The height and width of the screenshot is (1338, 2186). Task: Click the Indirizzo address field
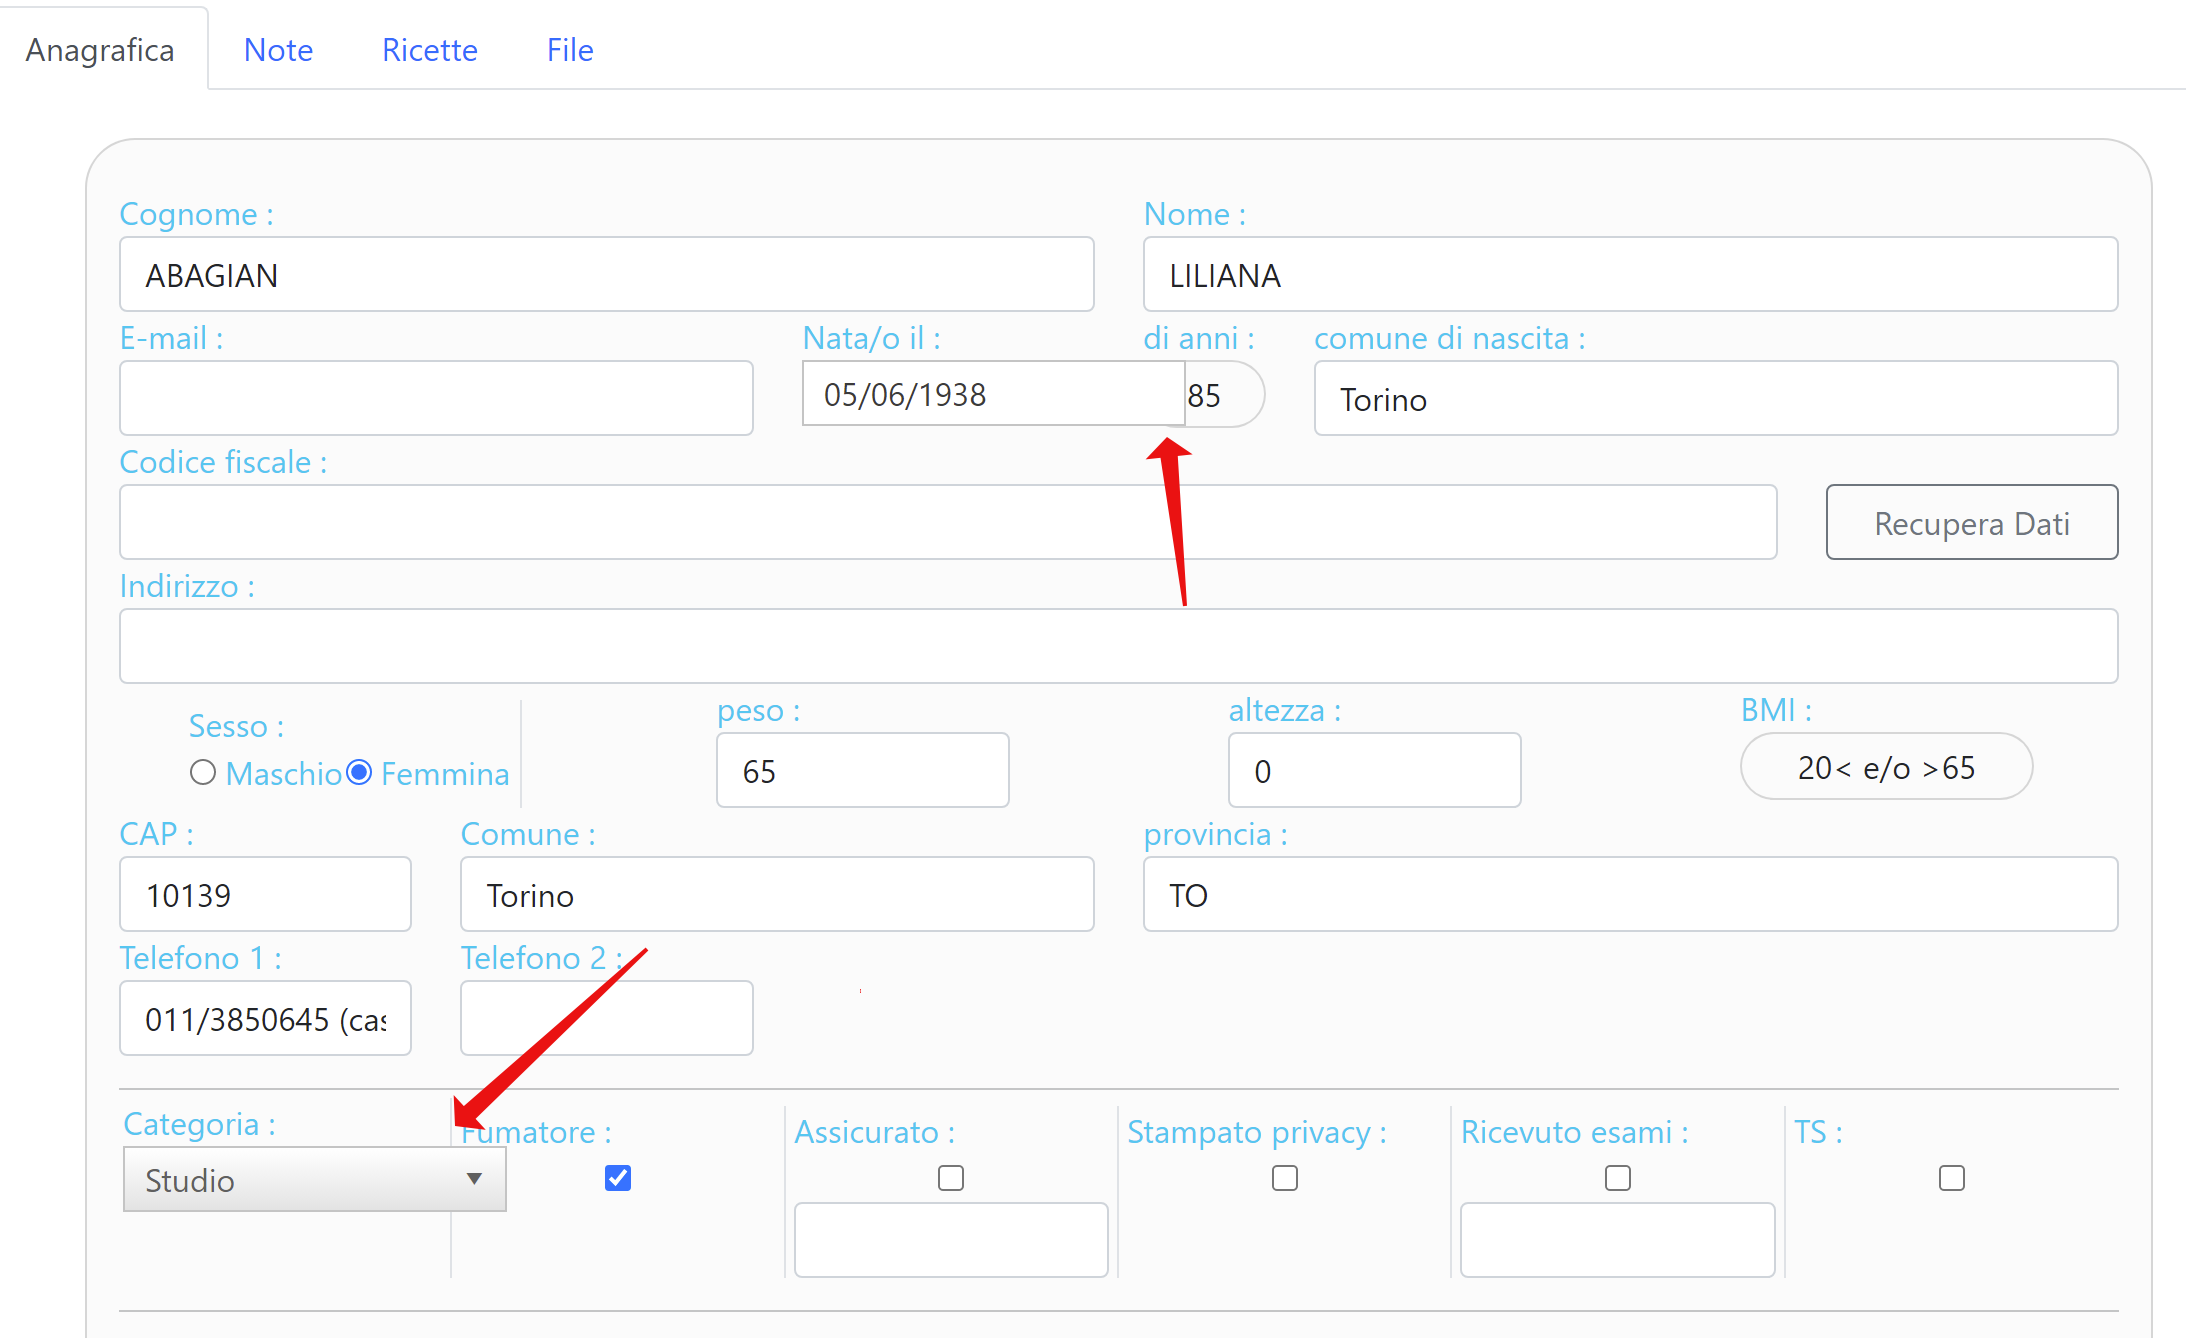1118,647
